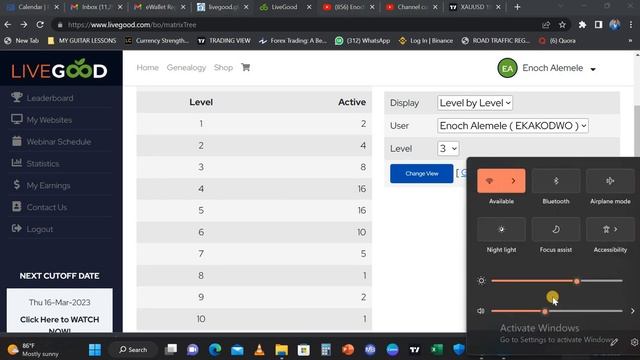The height and width of the screenshot is (360, 640).
Task: Open the sound output arrow beside volume
Action: tap(632, 311)
